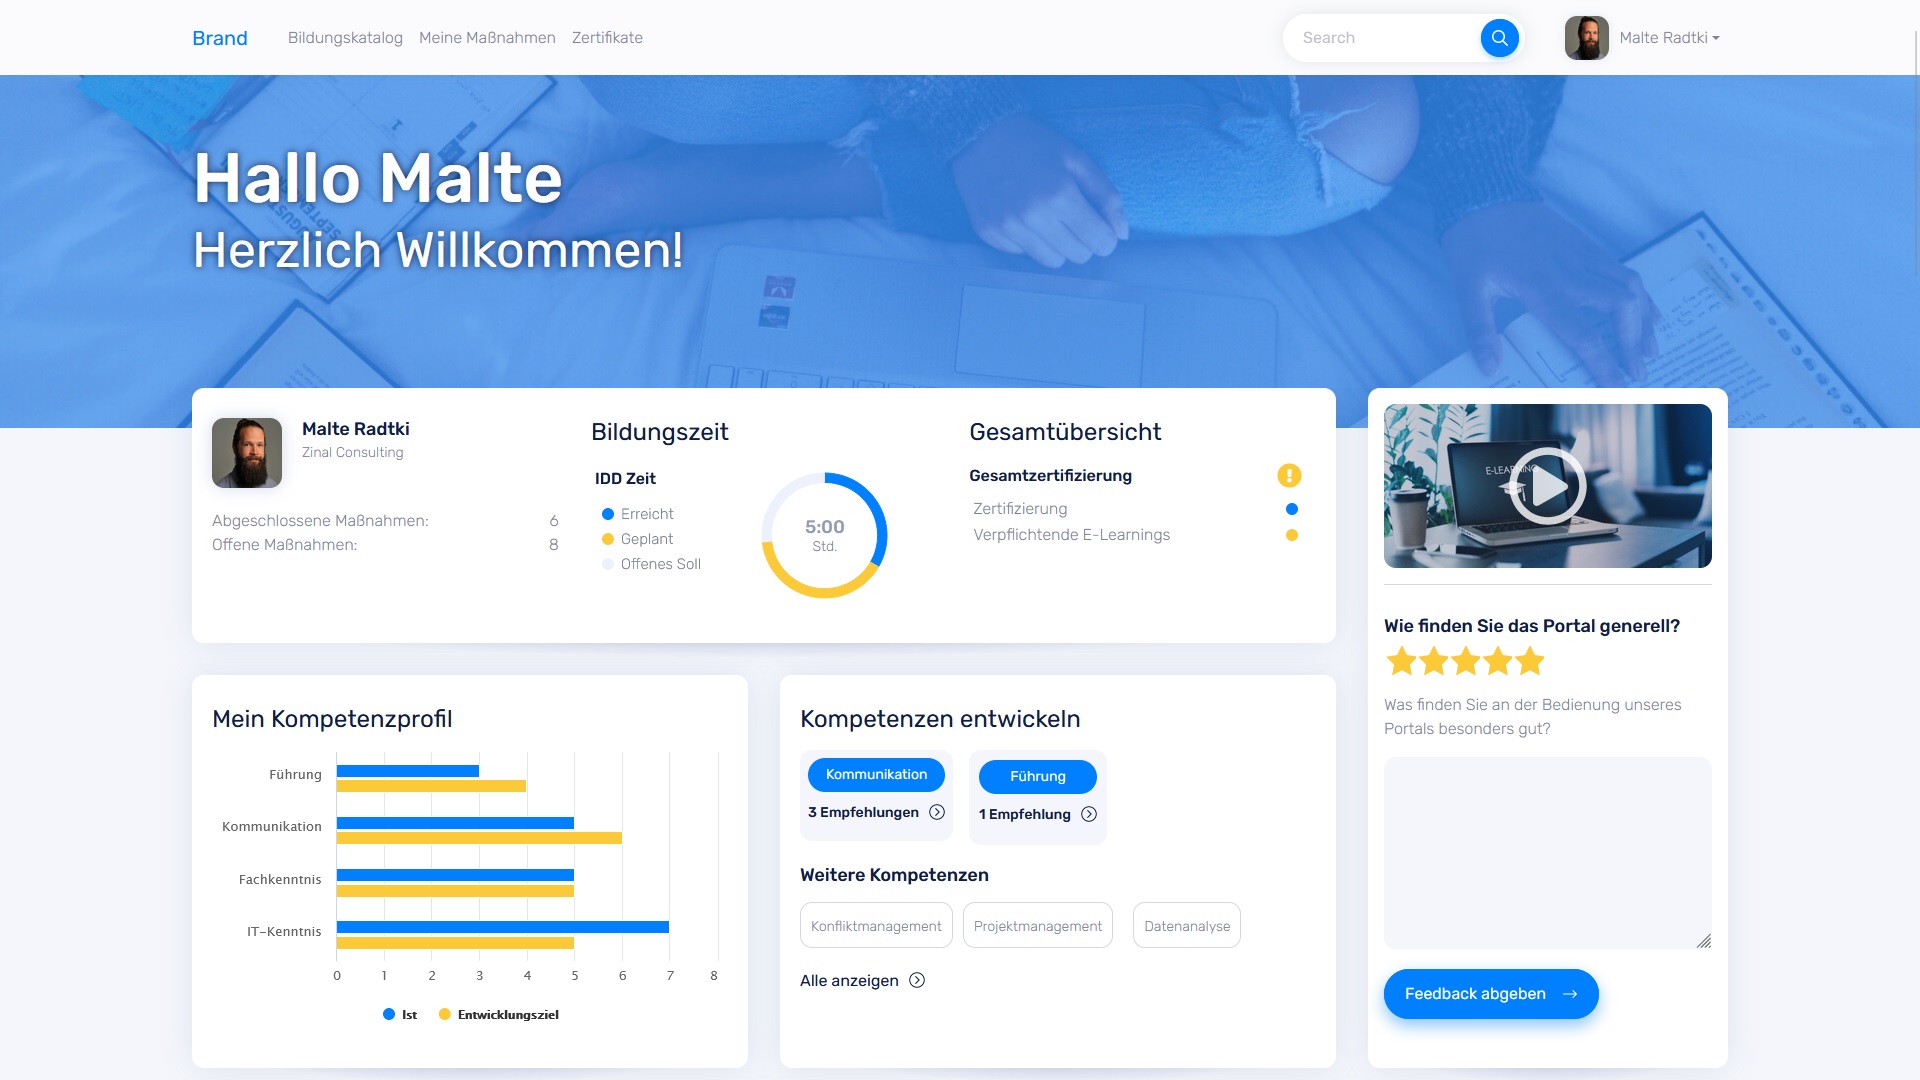This screenshot has height=1080, width=1920.
Task: Open the 3 Empfehlungen arrow icon
Action: coord(937,813)
